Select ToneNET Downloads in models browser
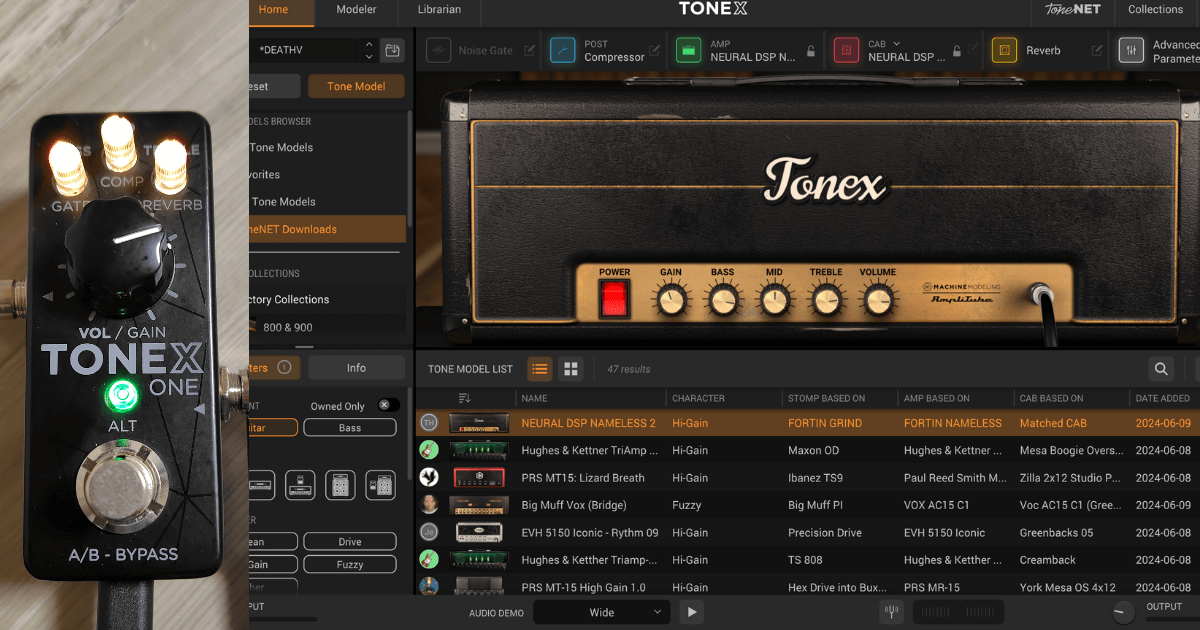 (x=328, y=229)
